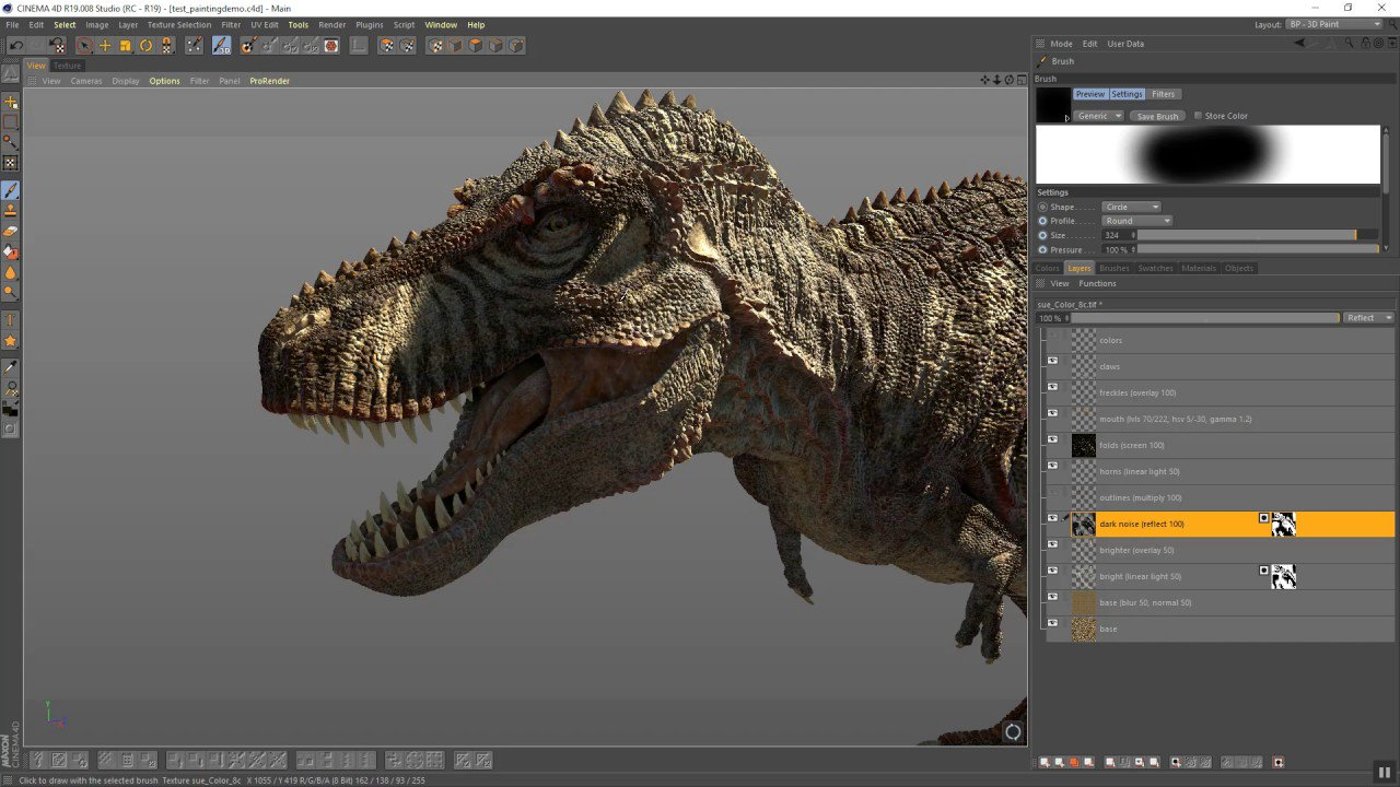
Task: Activate the Move tool in top toolbar
Action: coord(105,46)
